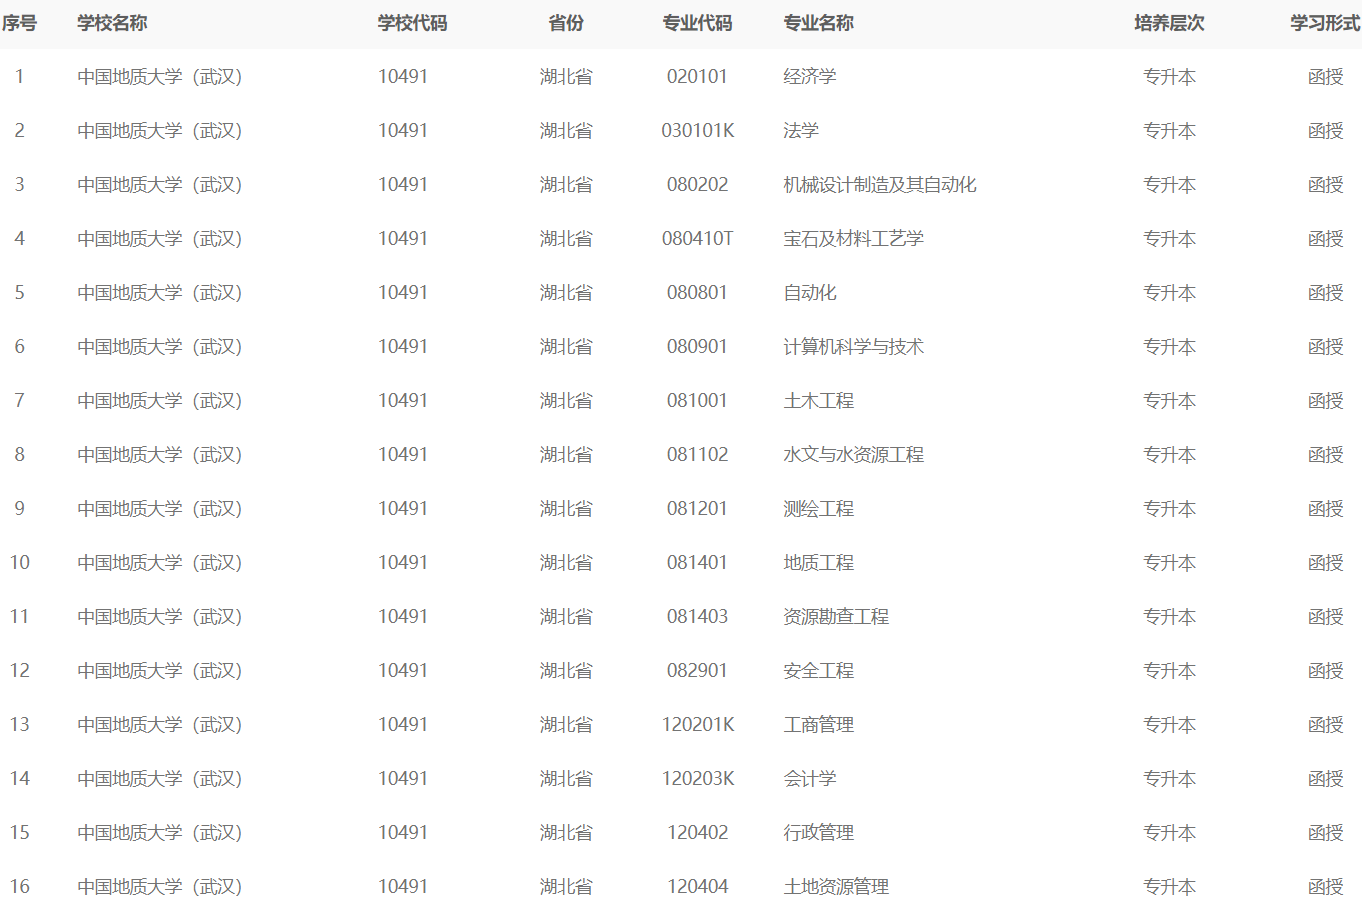The width and height of the screenshot is (1362, 904).
Task: Click major code 080410T
Action: pyautogui.click(x=697, y=239)
